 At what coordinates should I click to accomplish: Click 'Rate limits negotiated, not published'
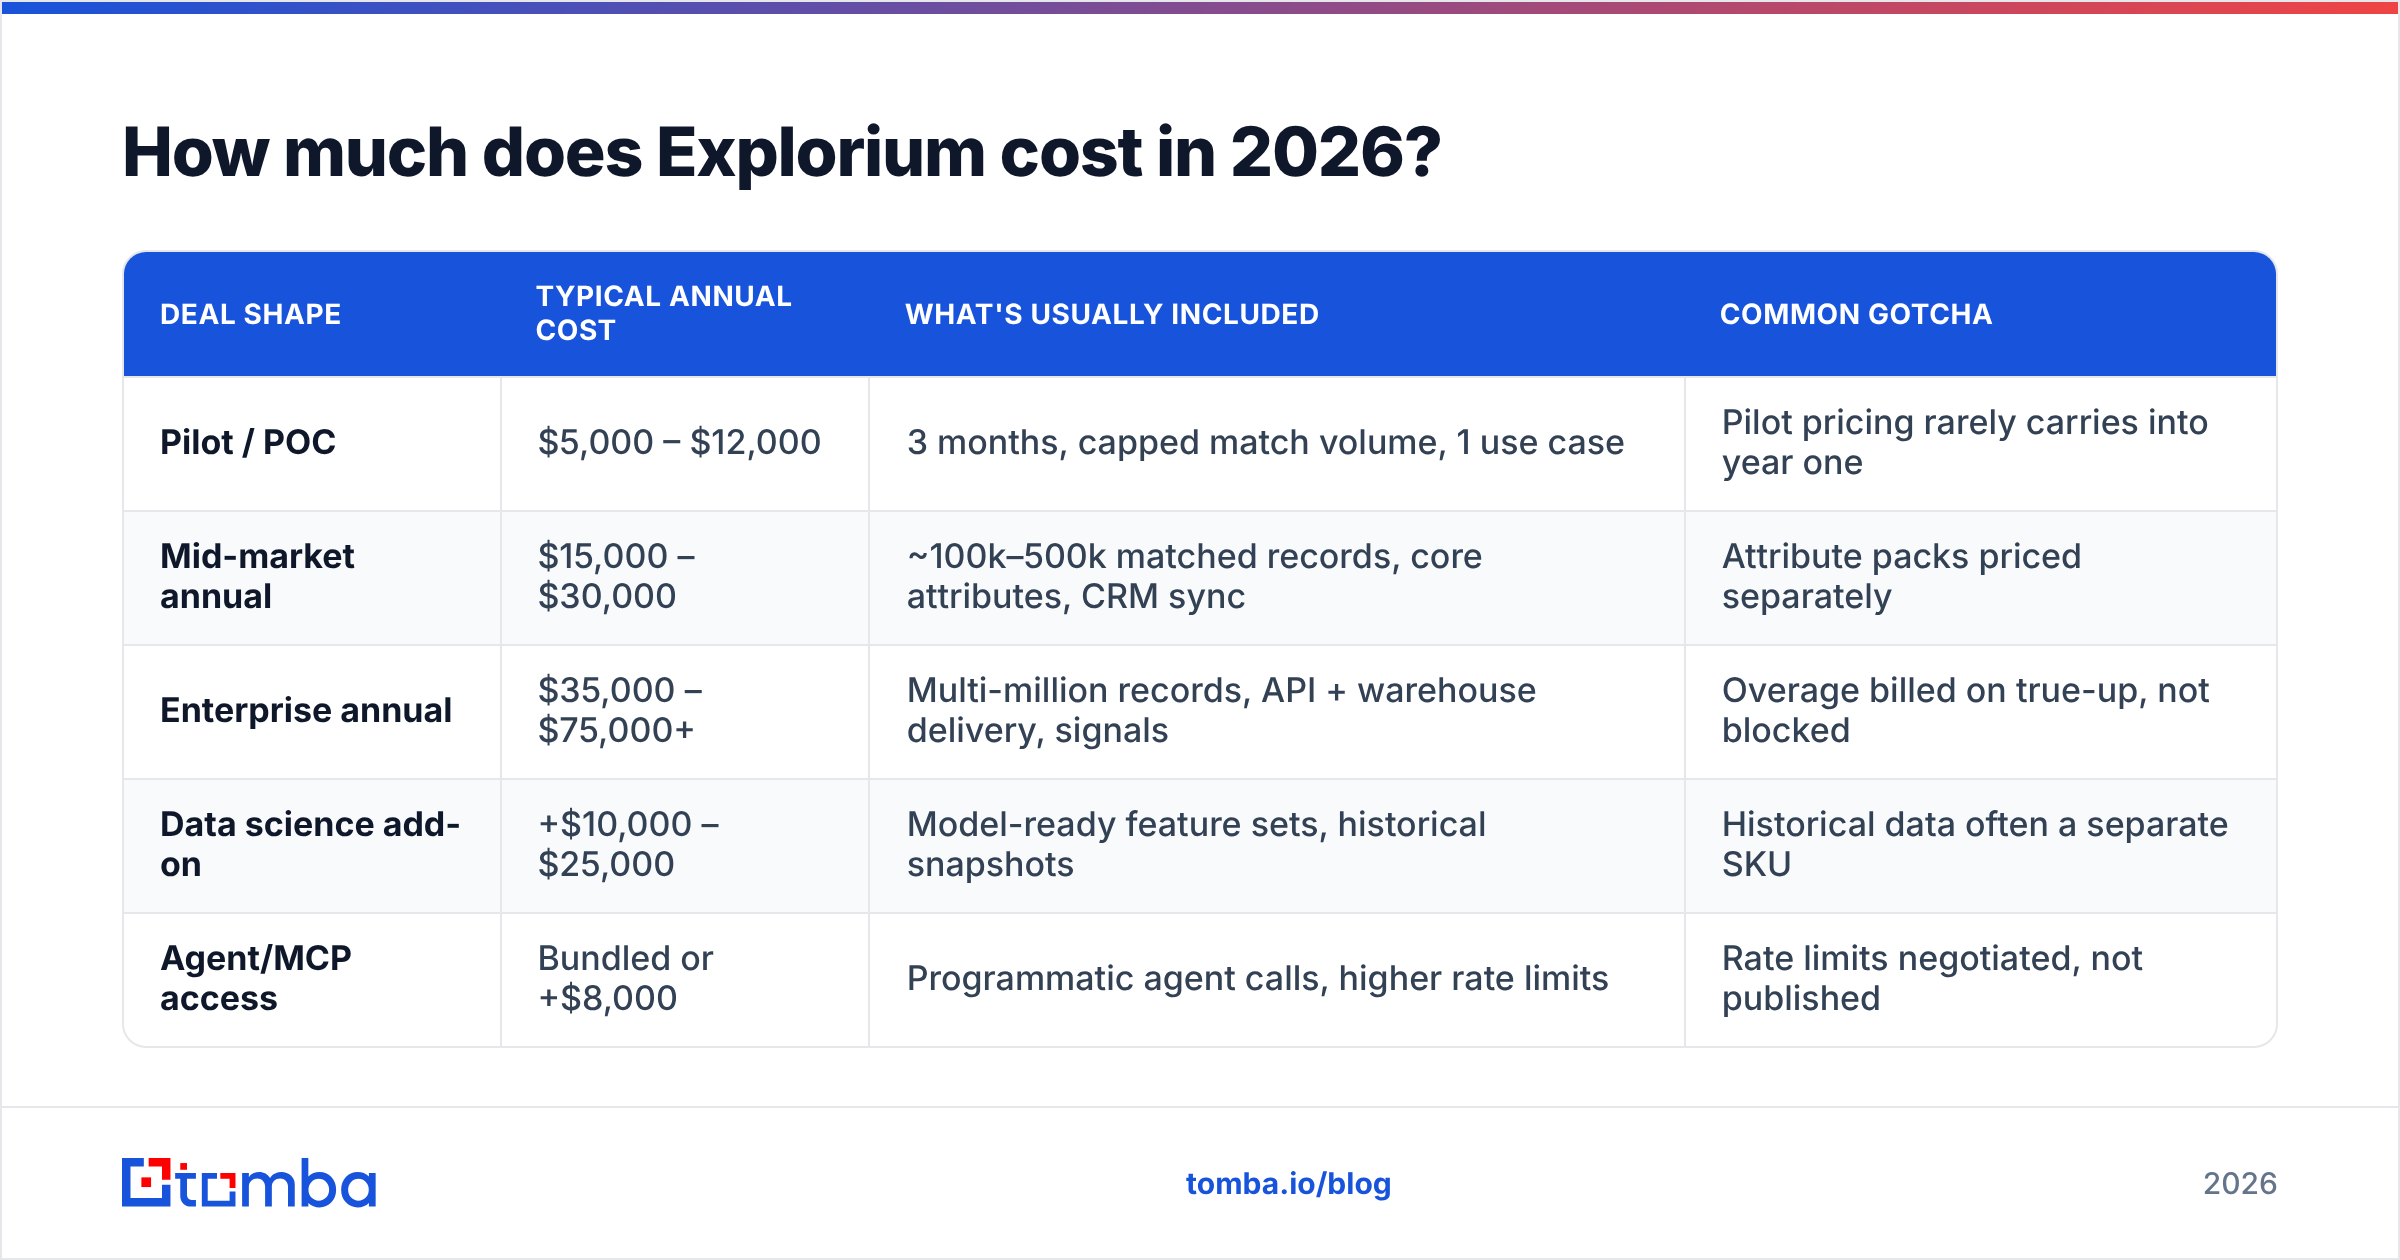(x=1931, y=978)
